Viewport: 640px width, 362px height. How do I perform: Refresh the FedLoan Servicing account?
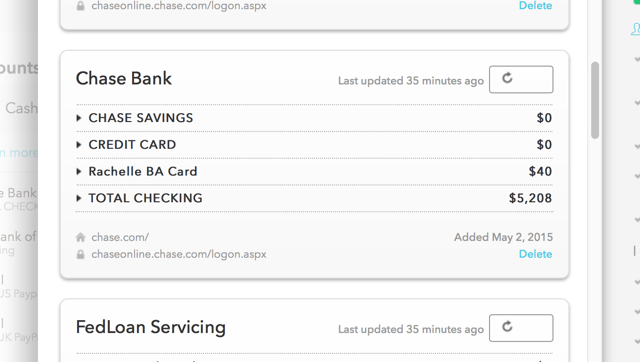tap(521, 328)
